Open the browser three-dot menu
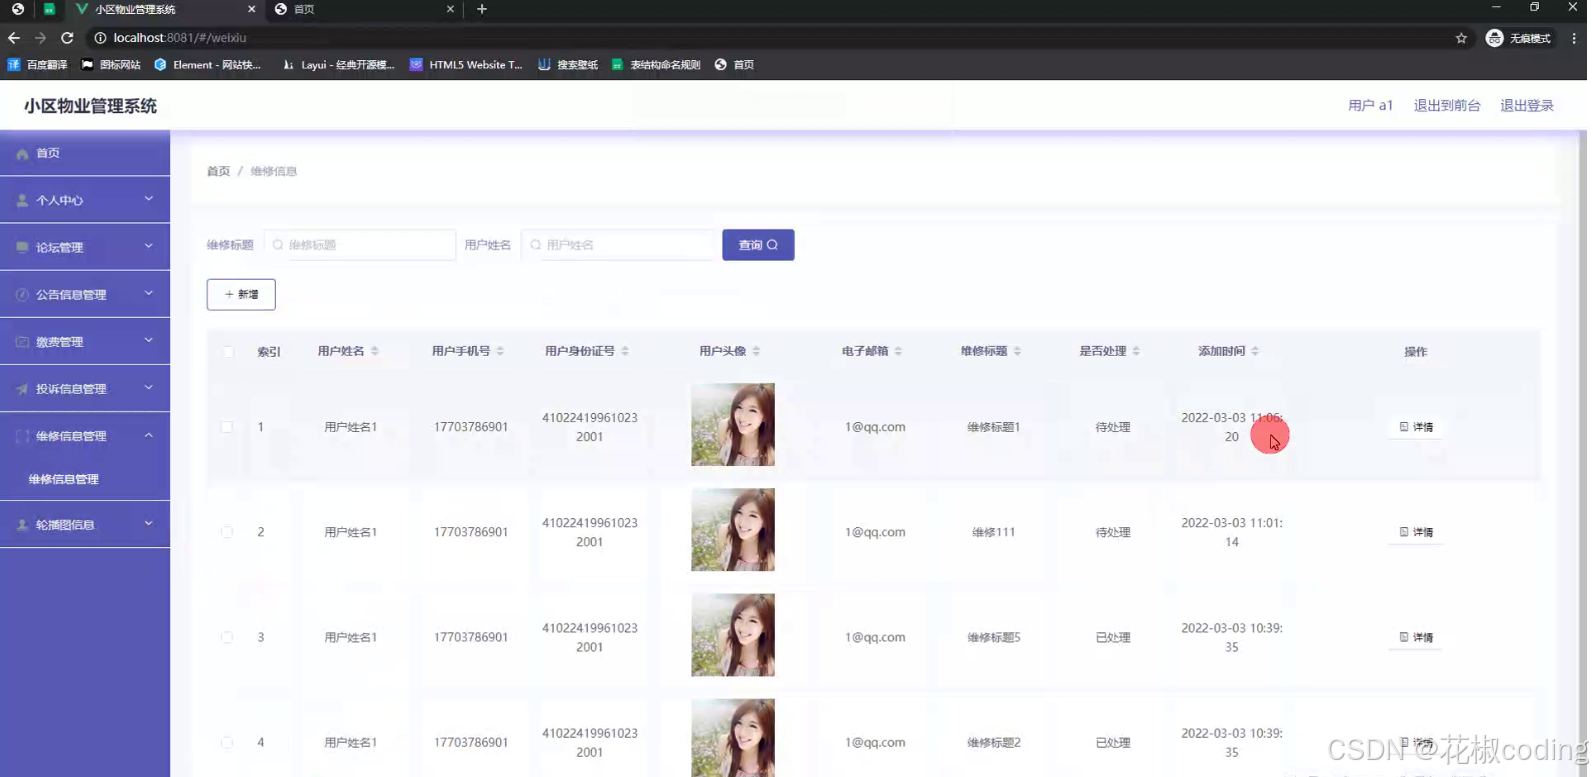The image size is (1593, 777). tap(1574, 38)
